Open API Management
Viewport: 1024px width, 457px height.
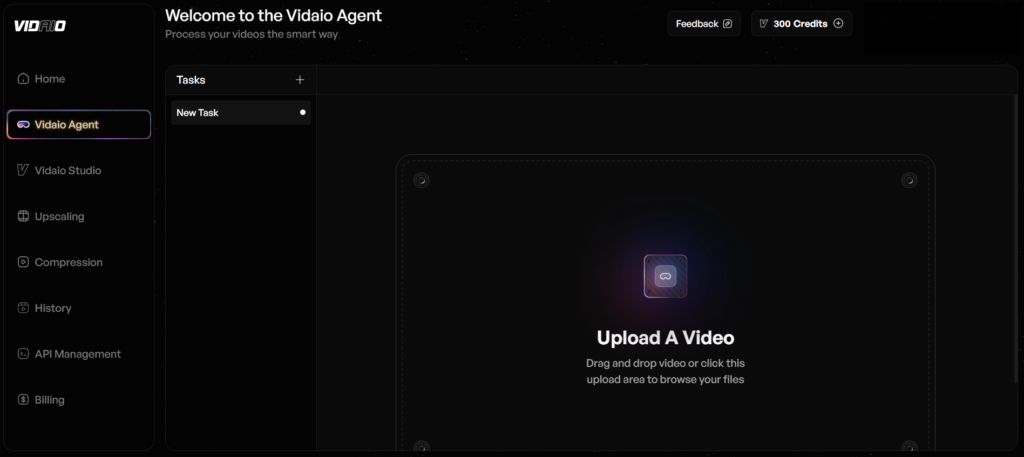(78, 353)
